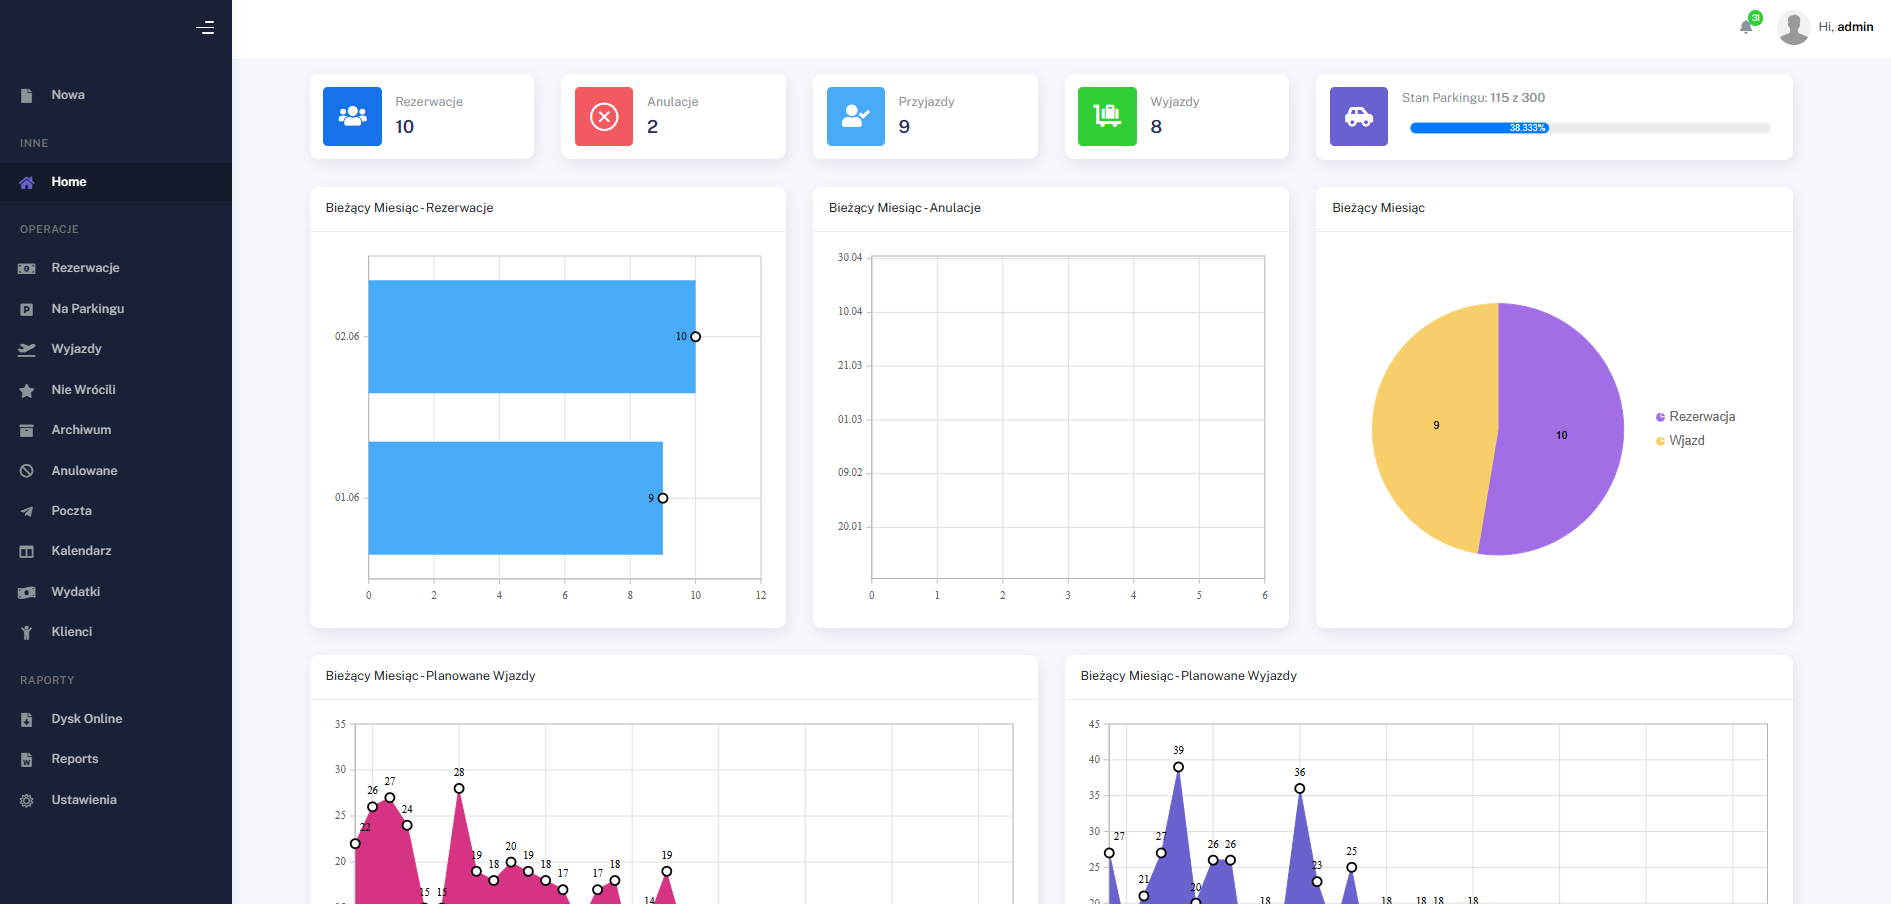Click the Nie Wrócili star icon
This screenshot has height=904, width=1891.
click(x=27, y=390)
